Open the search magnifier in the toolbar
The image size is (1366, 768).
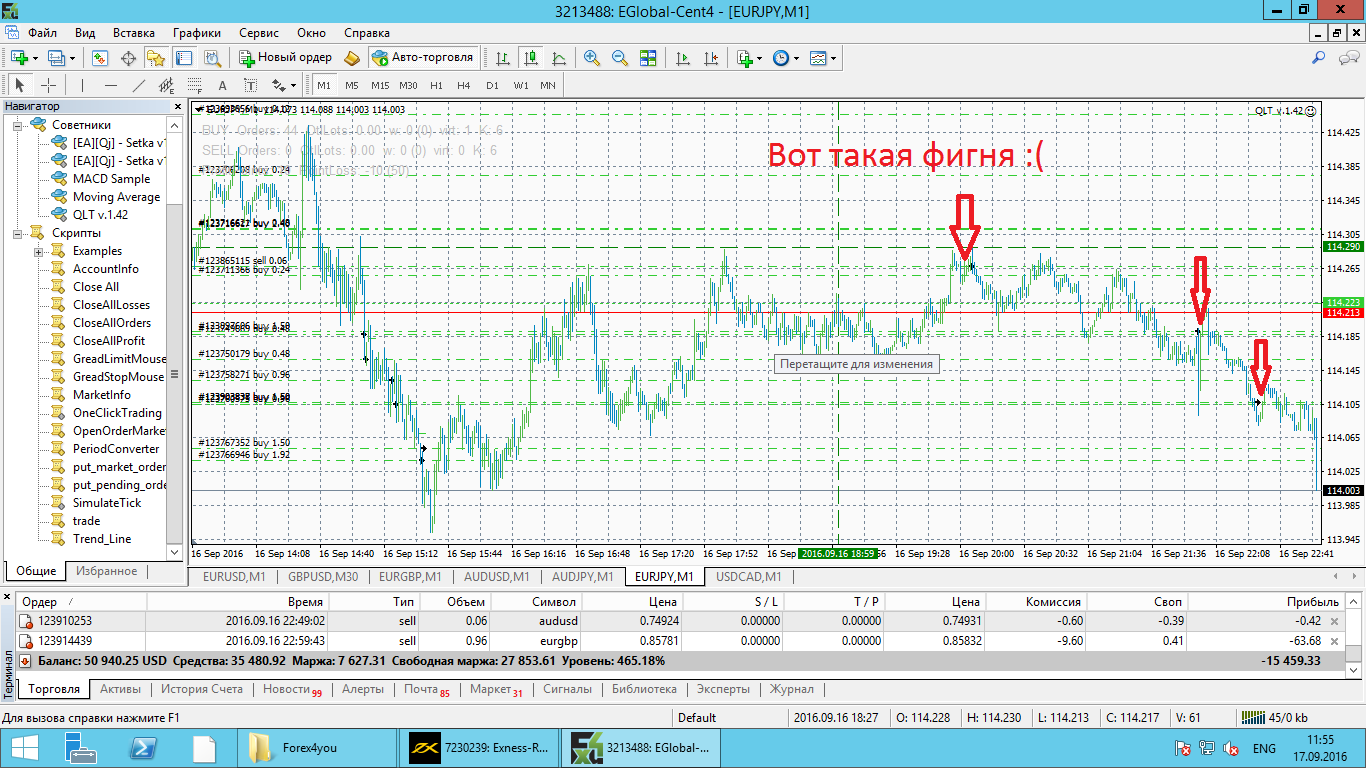click(x=1320, y=58)
